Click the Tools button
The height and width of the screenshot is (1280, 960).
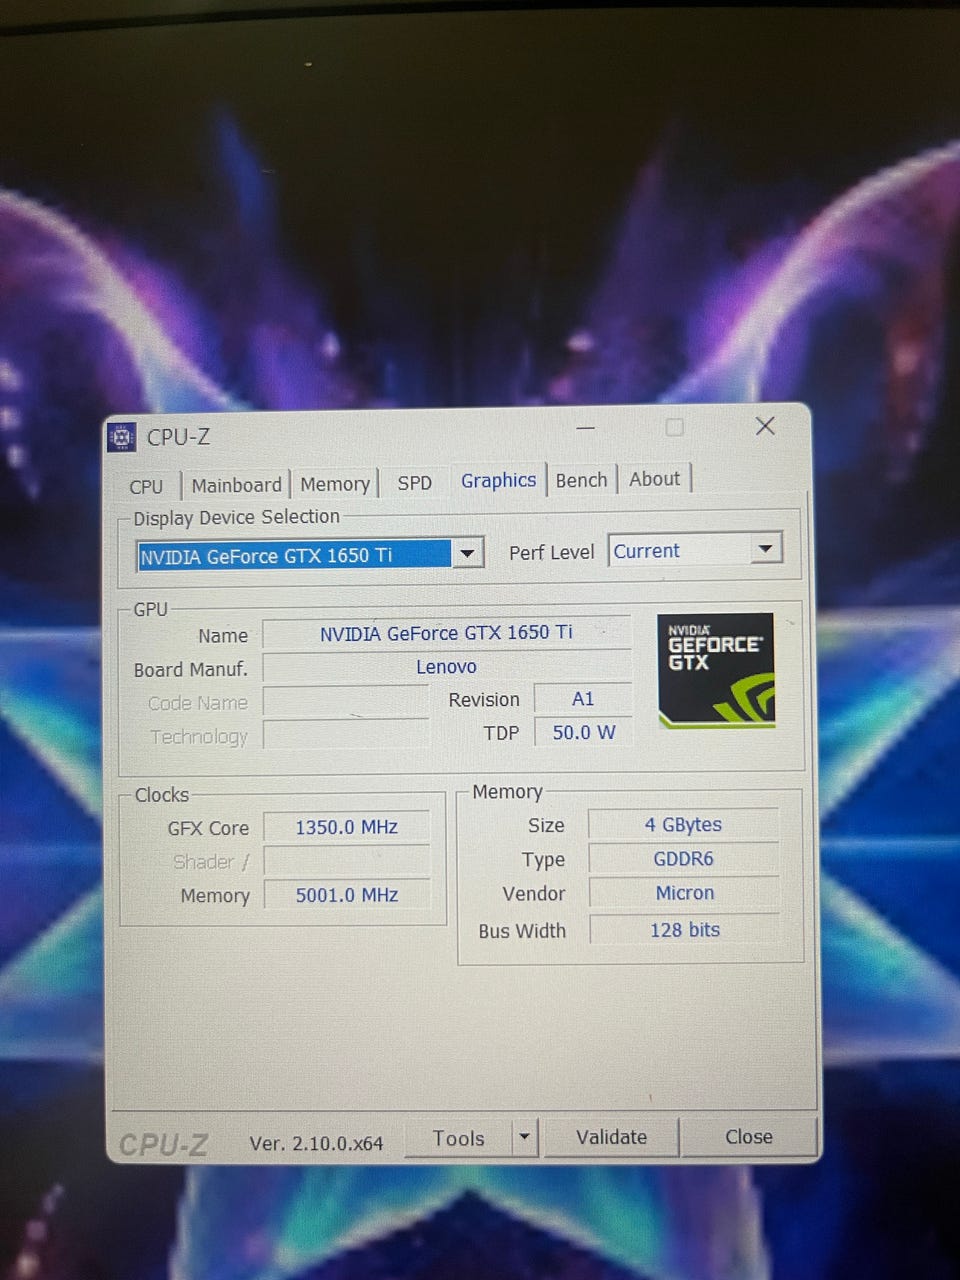(x=458, y=1138)
